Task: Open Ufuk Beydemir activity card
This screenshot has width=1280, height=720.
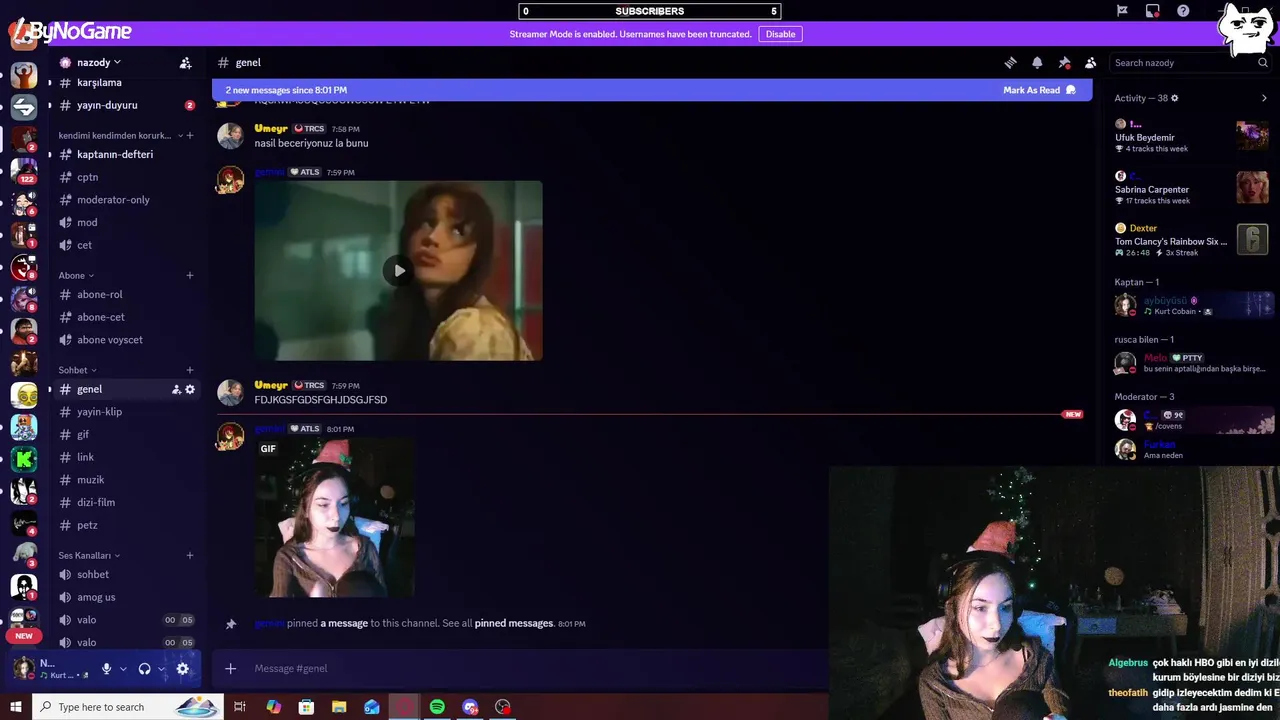Action: [1191, 136]
